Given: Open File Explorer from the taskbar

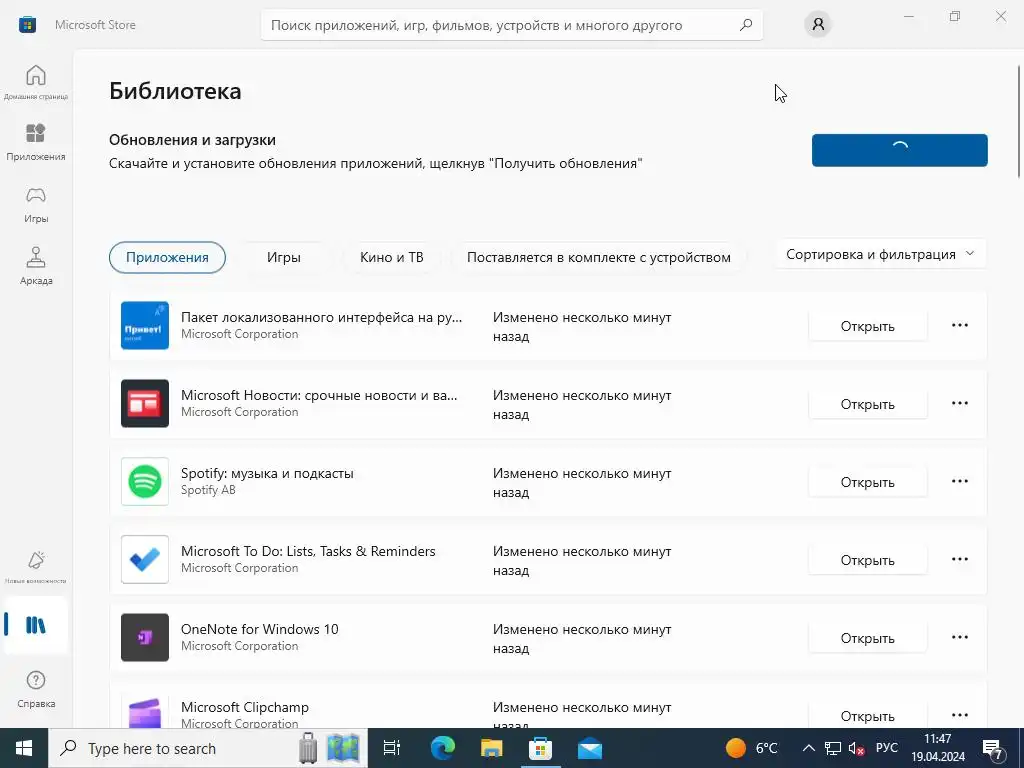Looking at the screenshot, I should point(492,748).
